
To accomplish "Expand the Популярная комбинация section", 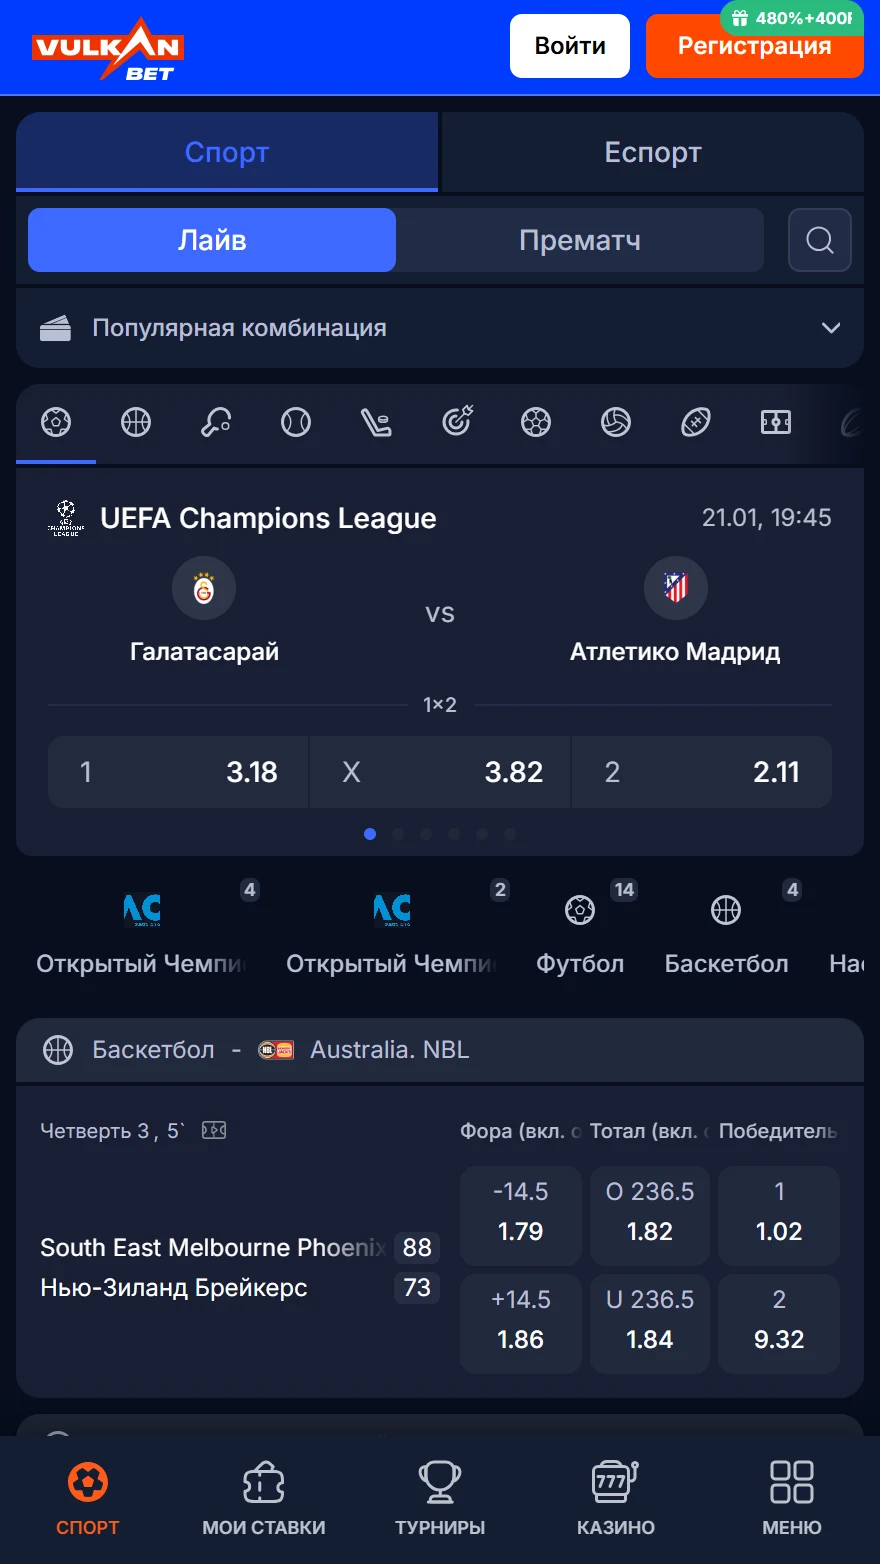I will point(440,328).
